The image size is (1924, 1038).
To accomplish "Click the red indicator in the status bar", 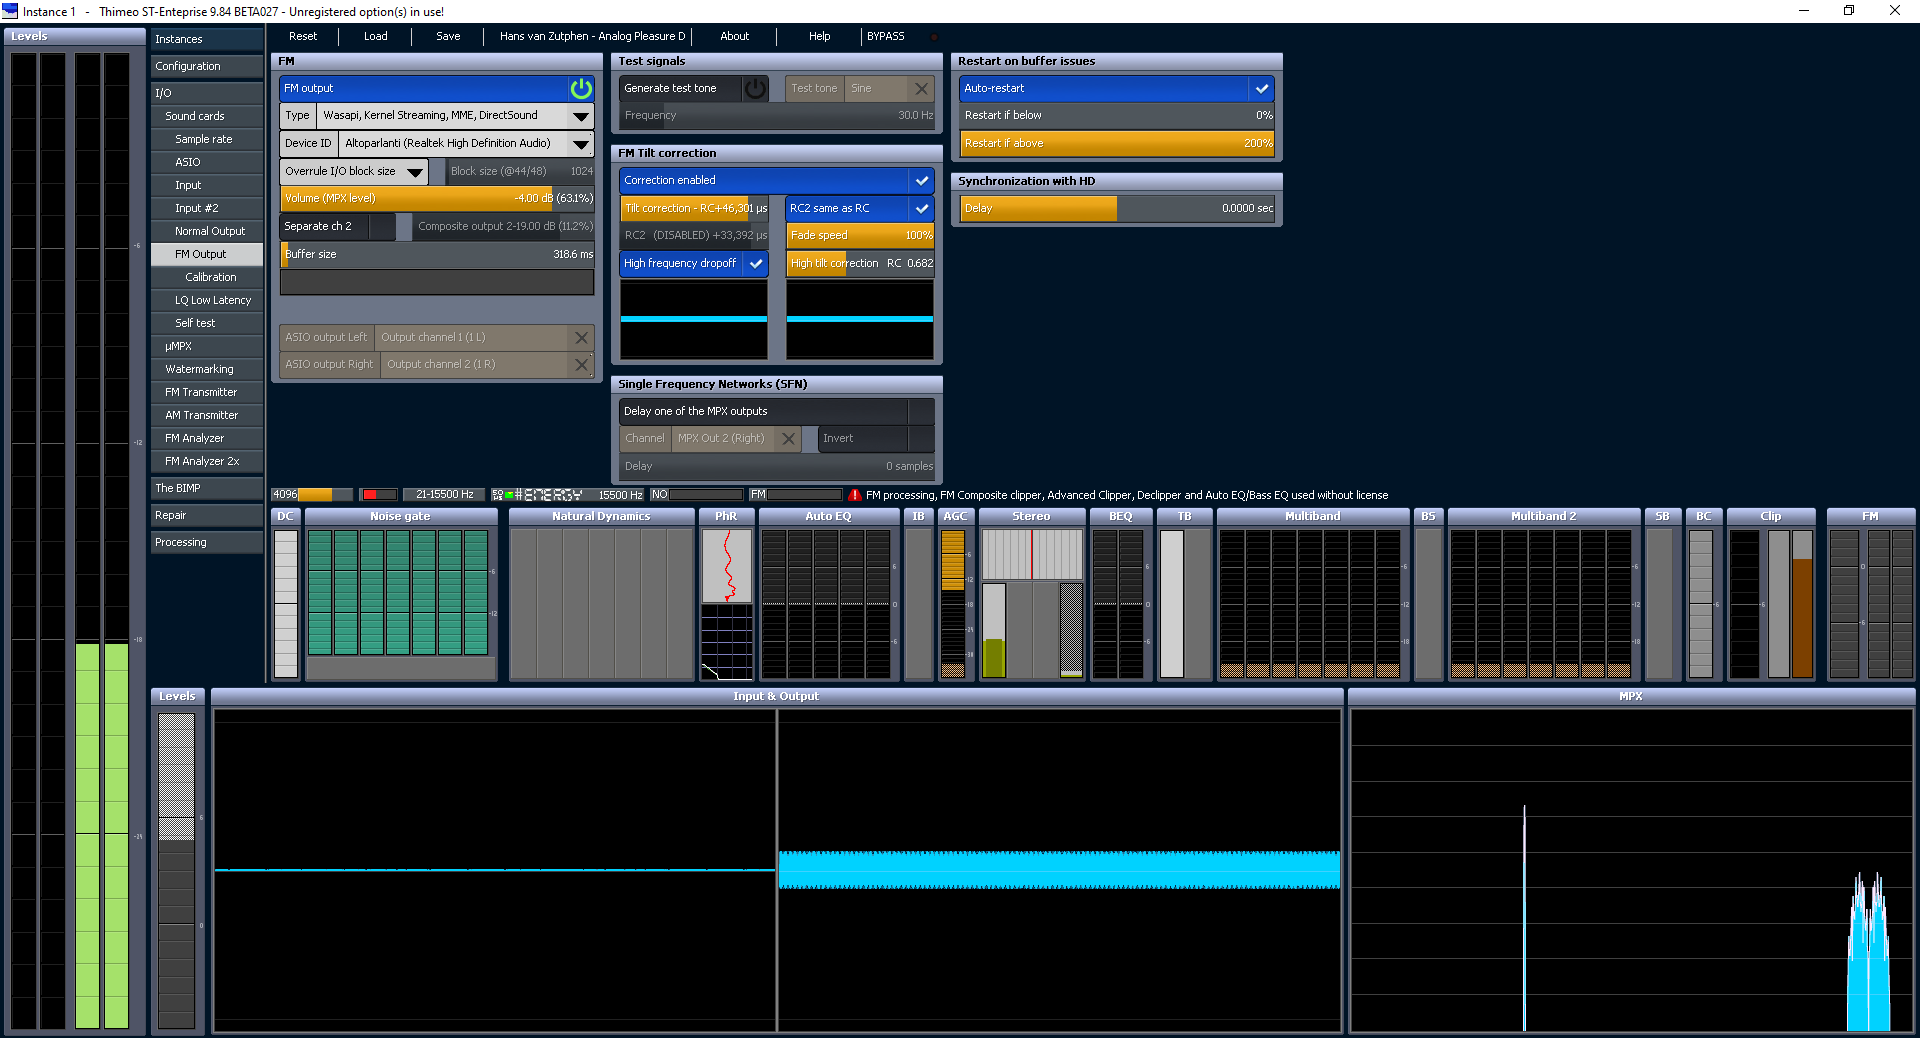I will pyautogui.click(x=369, y=495).
